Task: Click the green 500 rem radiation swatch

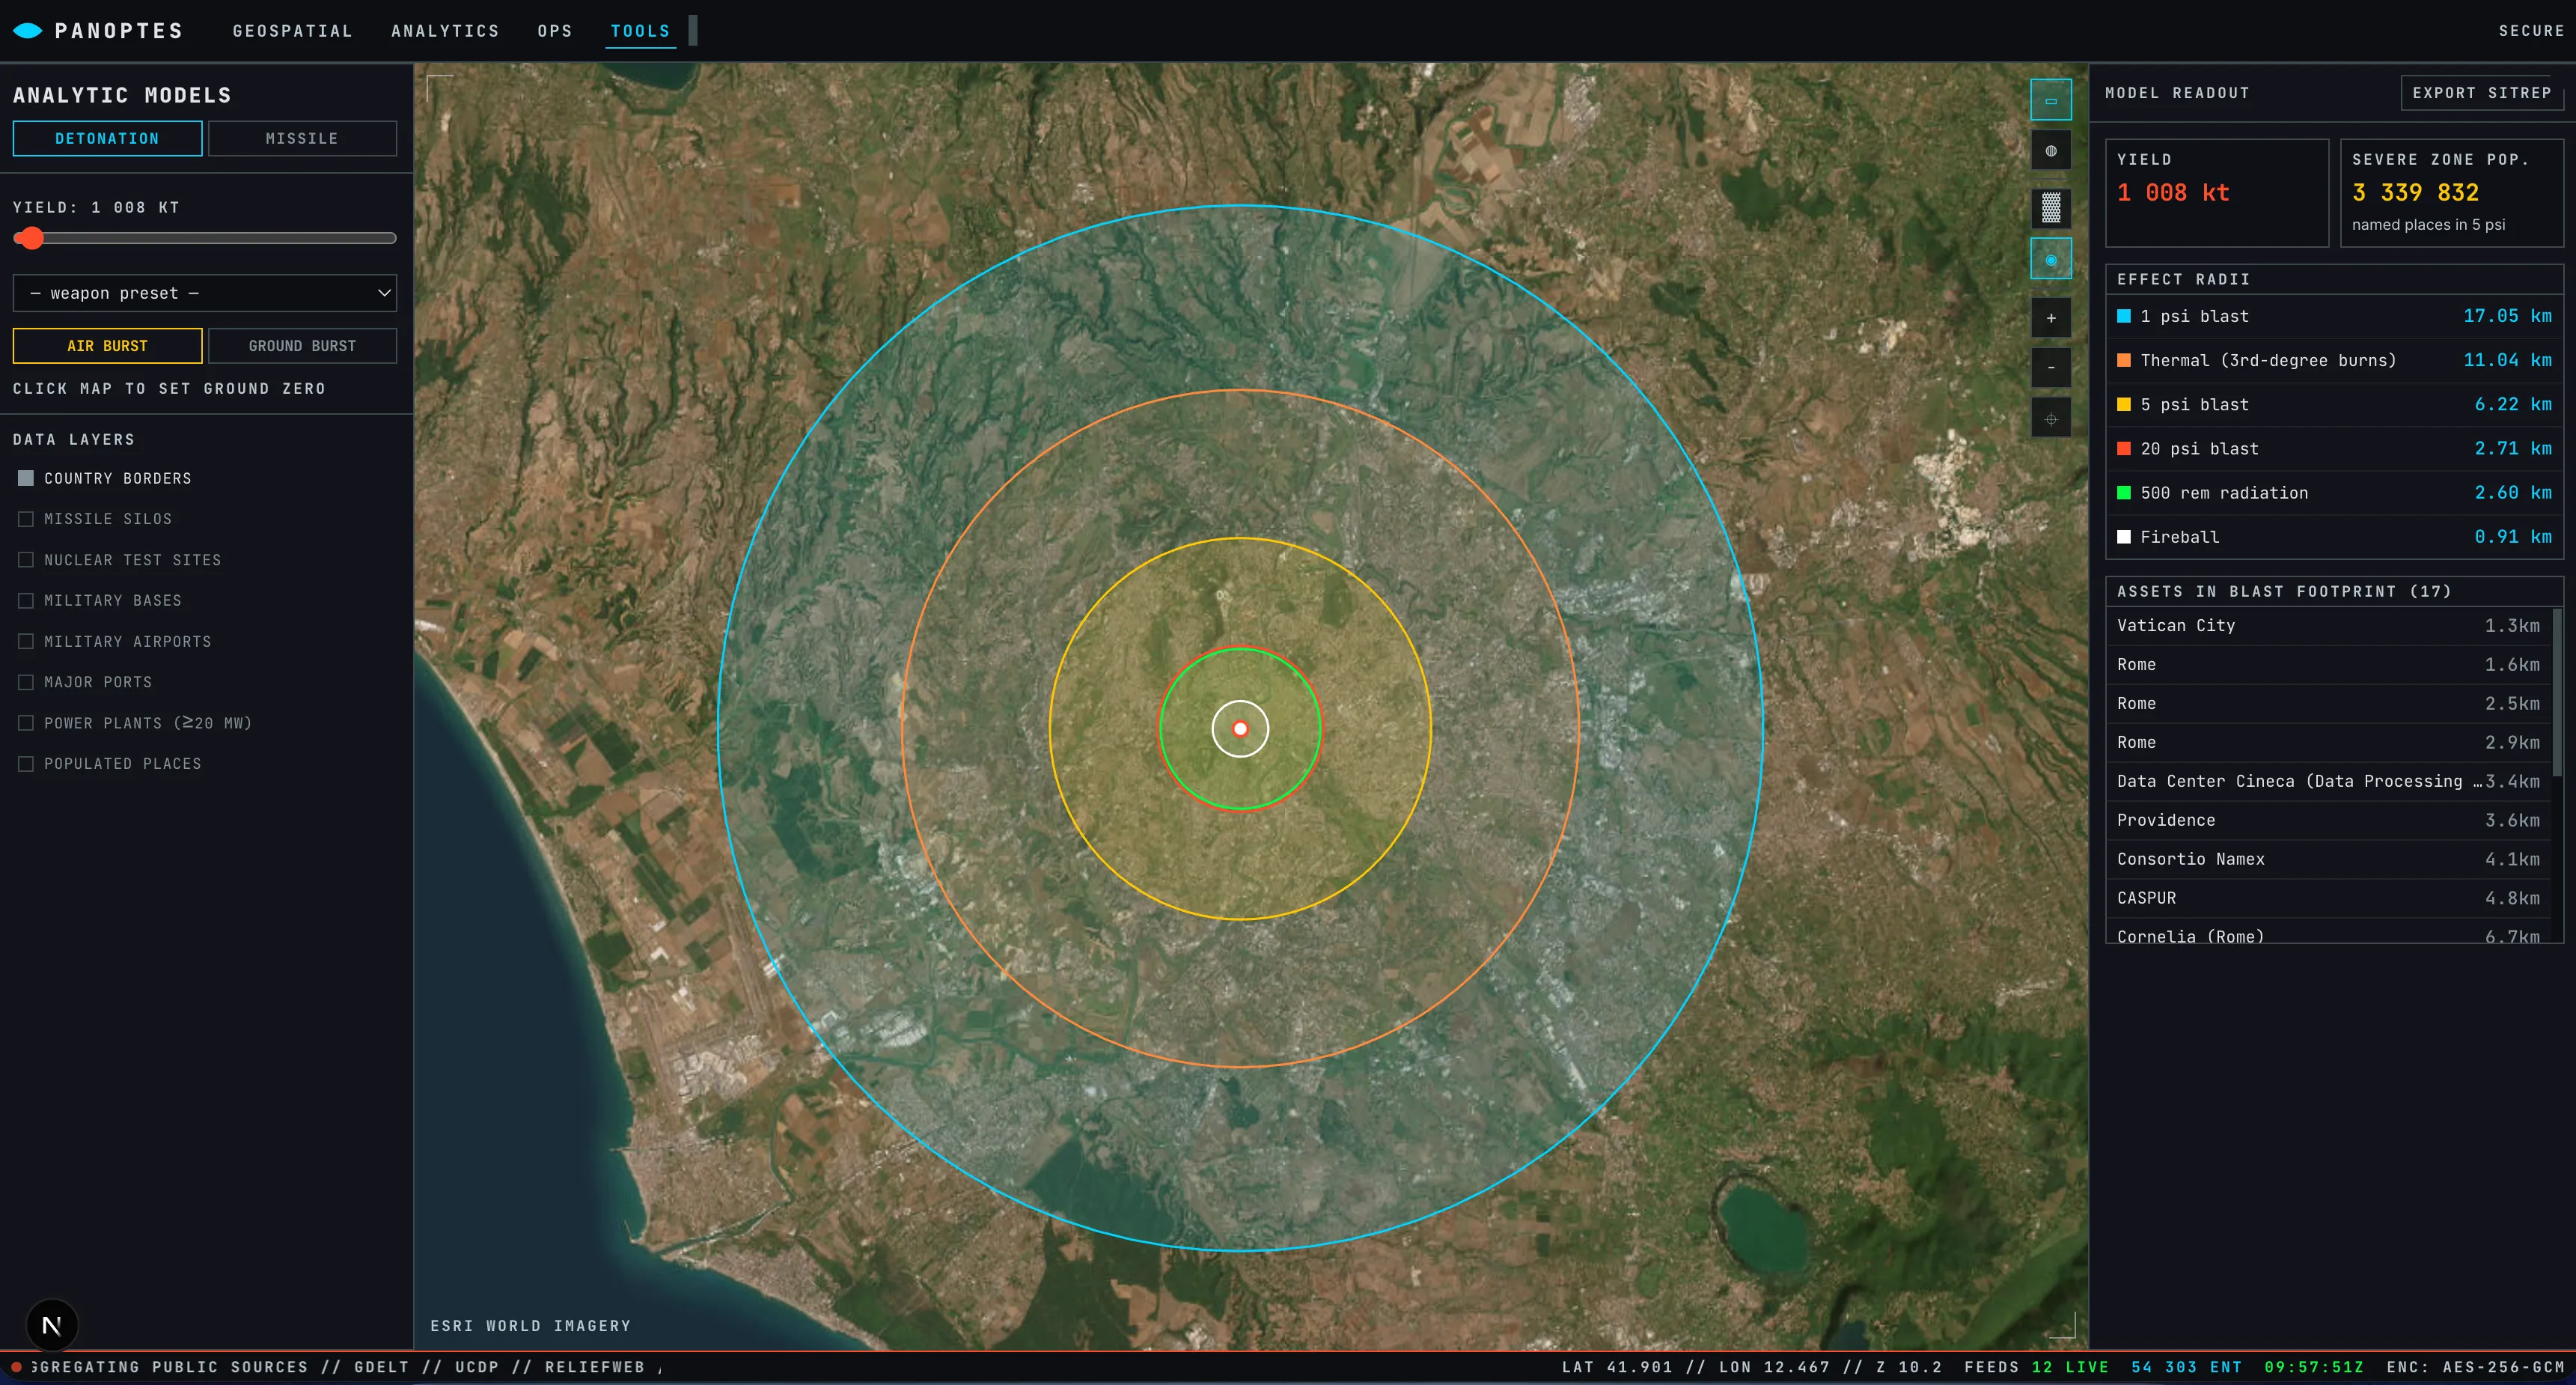Action: (2124, 493)
